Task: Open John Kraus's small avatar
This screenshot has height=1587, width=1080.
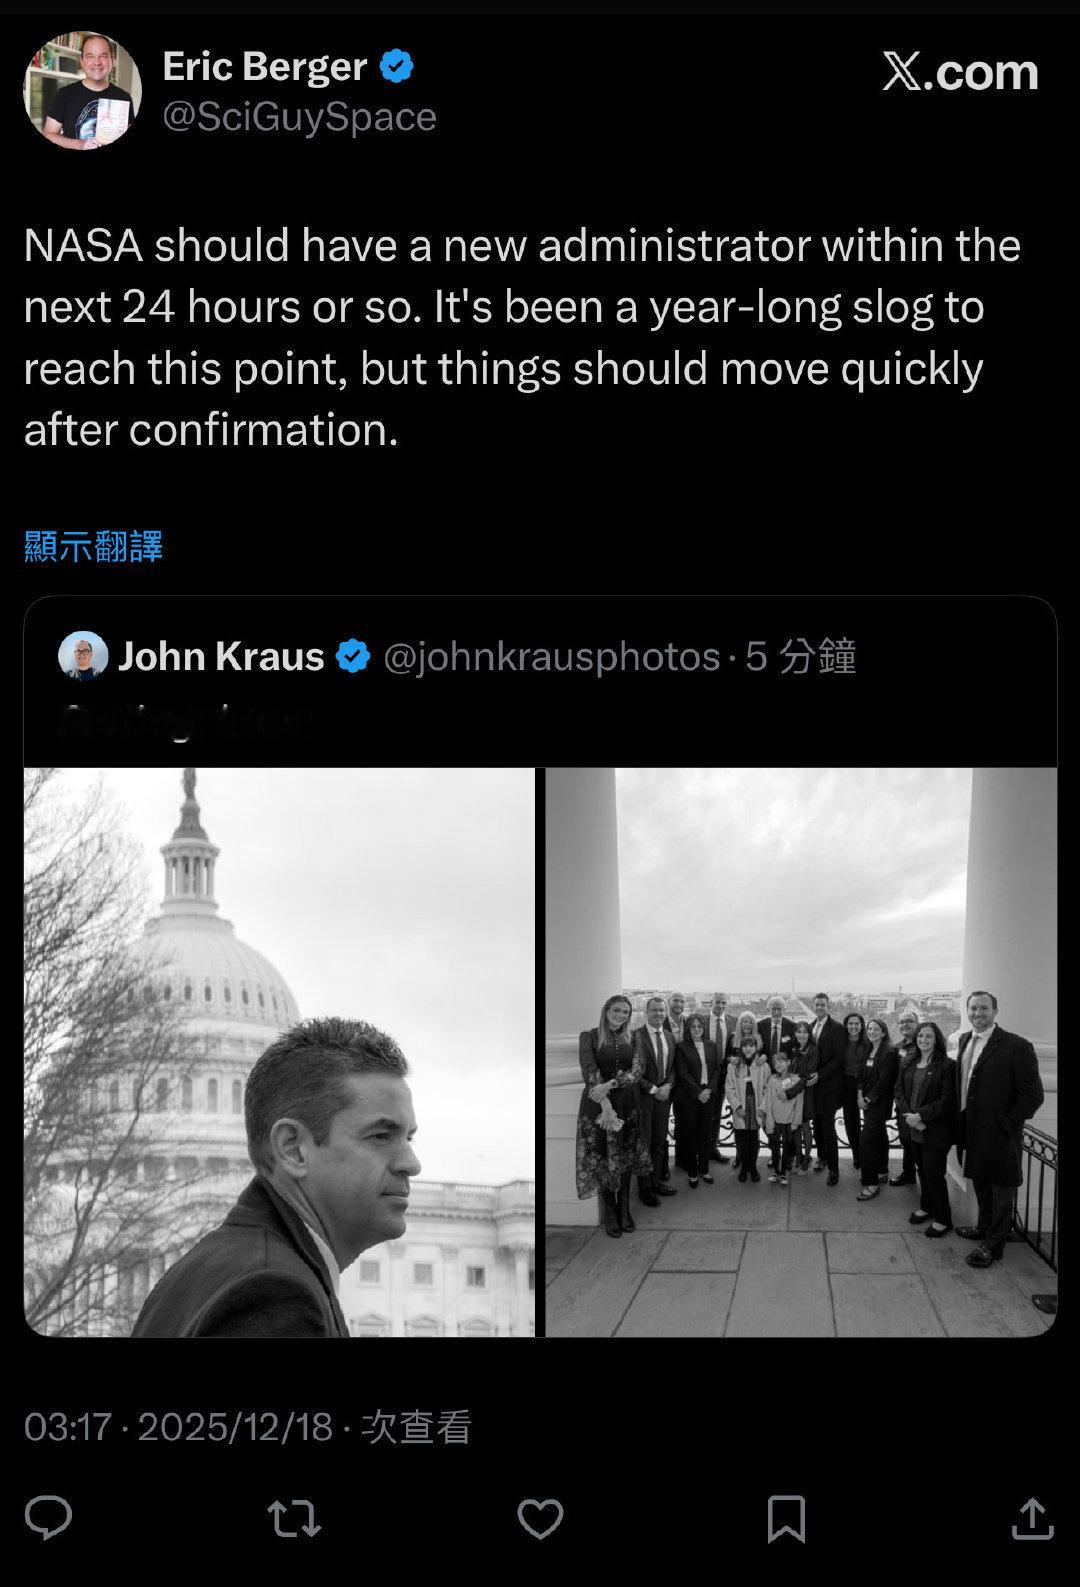Action: click(x=83, y=656)
